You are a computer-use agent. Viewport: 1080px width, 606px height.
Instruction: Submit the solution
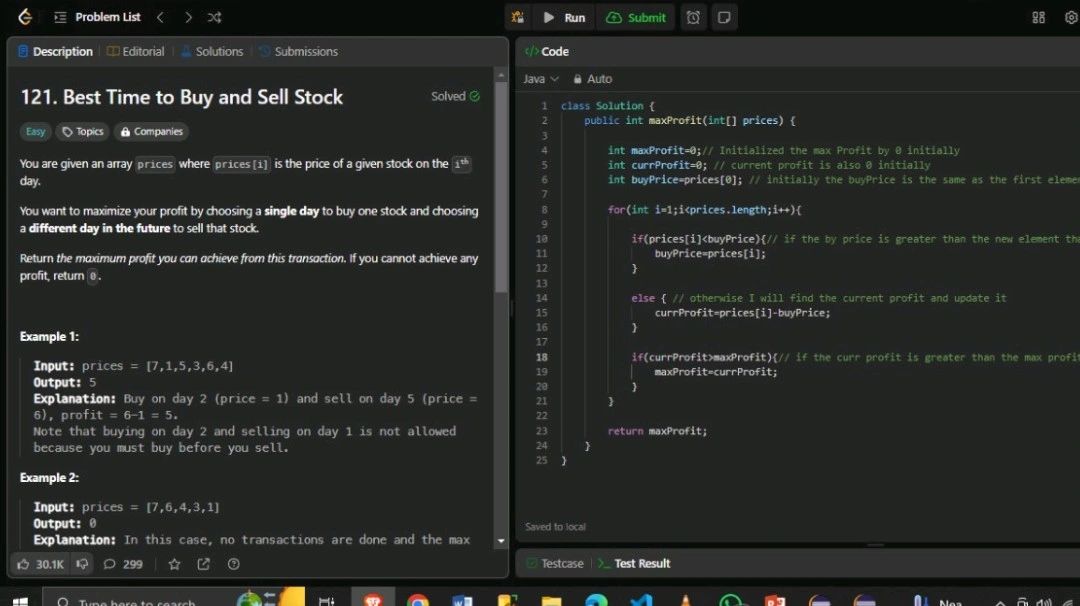[636, 17]
